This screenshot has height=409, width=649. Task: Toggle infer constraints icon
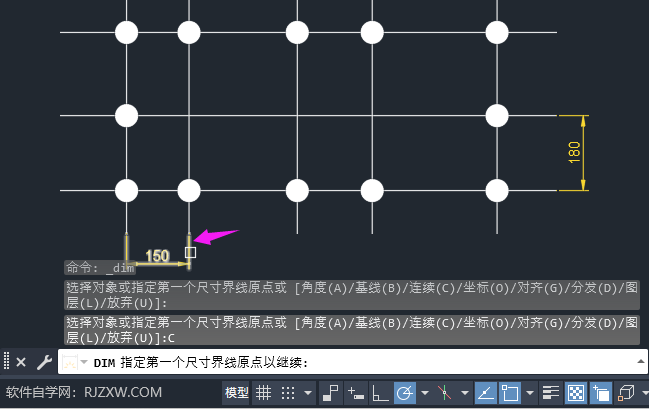[x=331, y=392]
